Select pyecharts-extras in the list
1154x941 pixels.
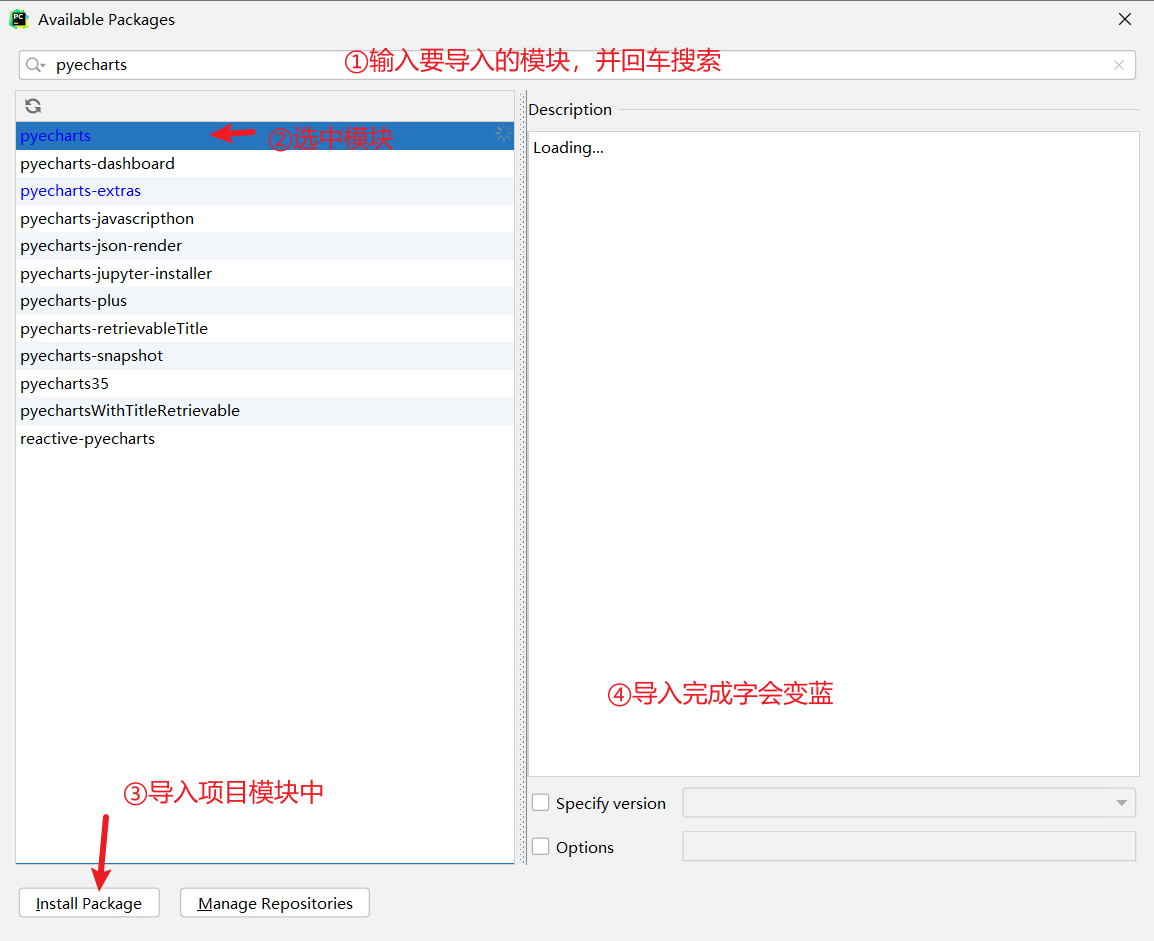tap(265, 191)
